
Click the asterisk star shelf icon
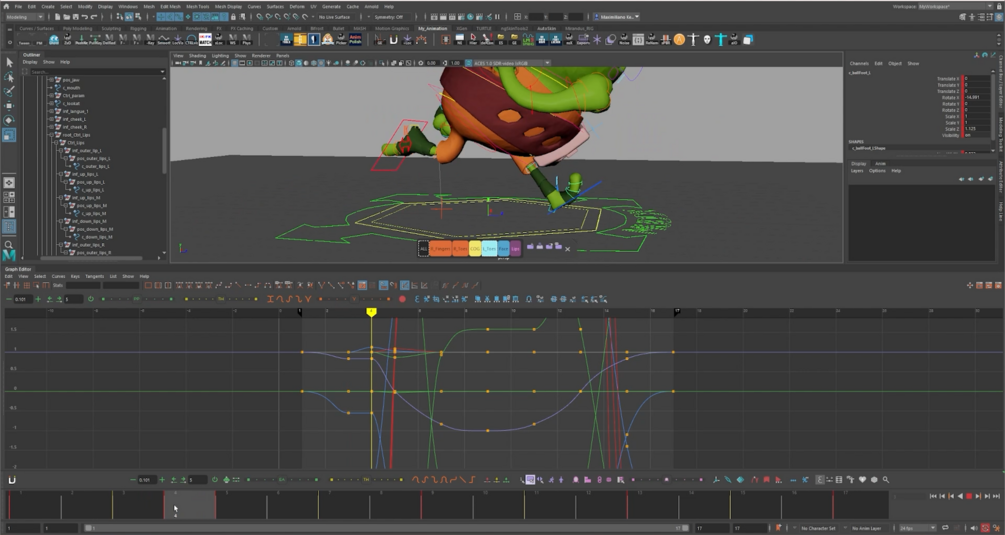pyautogui.click(x=597, y=40)
